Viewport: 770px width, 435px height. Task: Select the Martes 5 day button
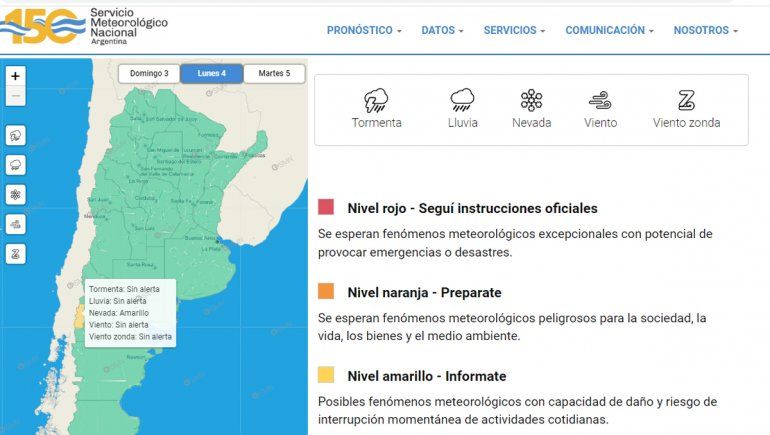[274, 73]
